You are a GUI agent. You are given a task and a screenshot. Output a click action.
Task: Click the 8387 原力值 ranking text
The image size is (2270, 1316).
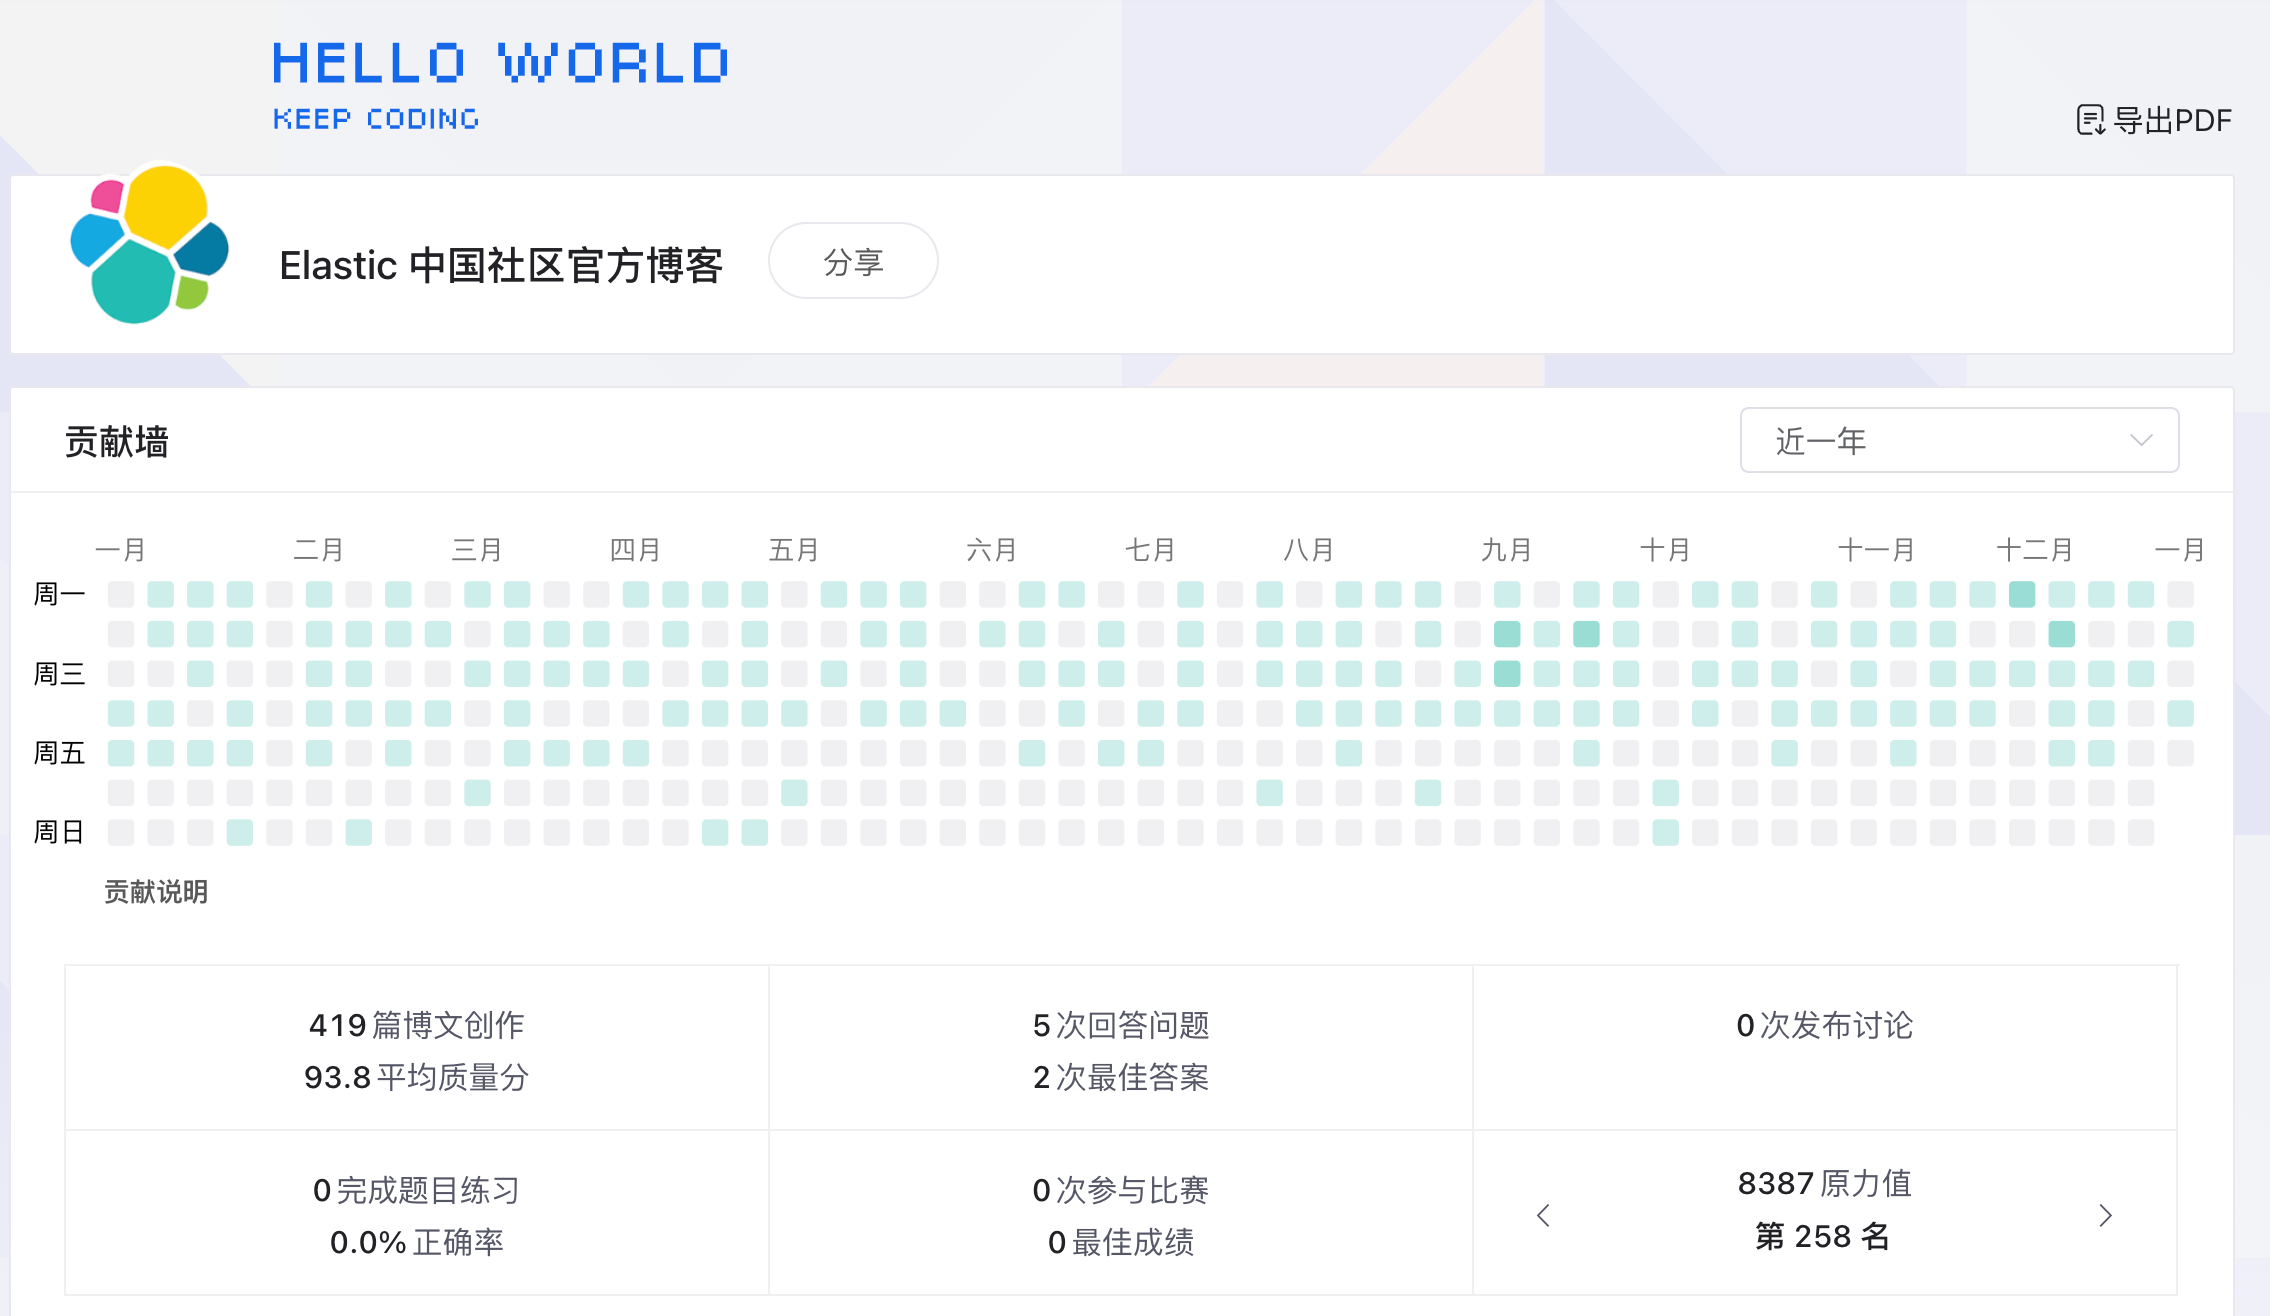(x=1824, y=1184)
